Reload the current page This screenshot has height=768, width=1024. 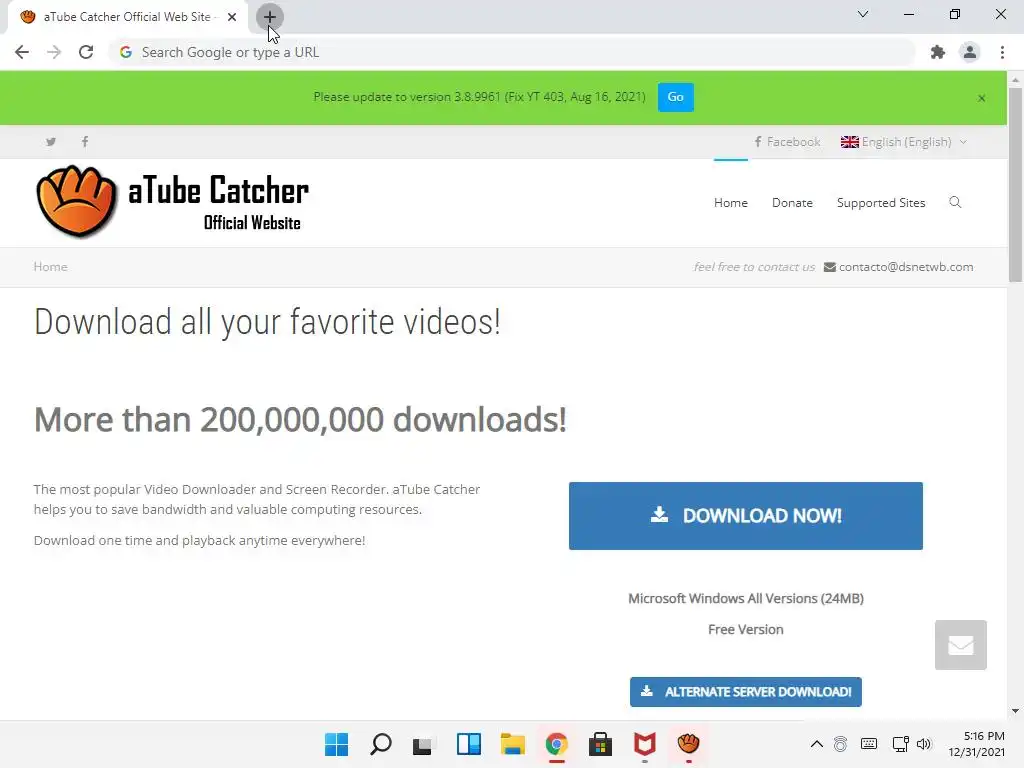point(86,52)
